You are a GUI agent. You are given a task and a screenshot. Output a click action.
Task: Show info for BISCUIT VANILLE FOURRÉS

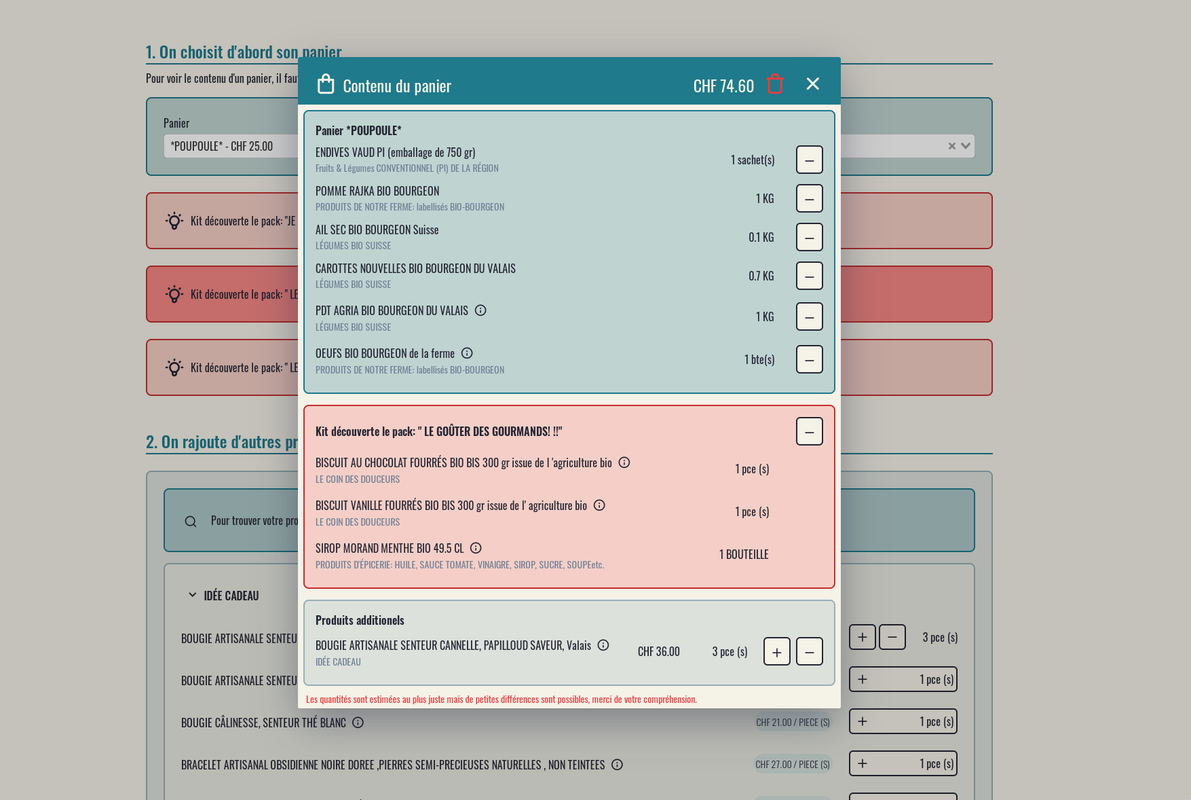coord(599,505)
